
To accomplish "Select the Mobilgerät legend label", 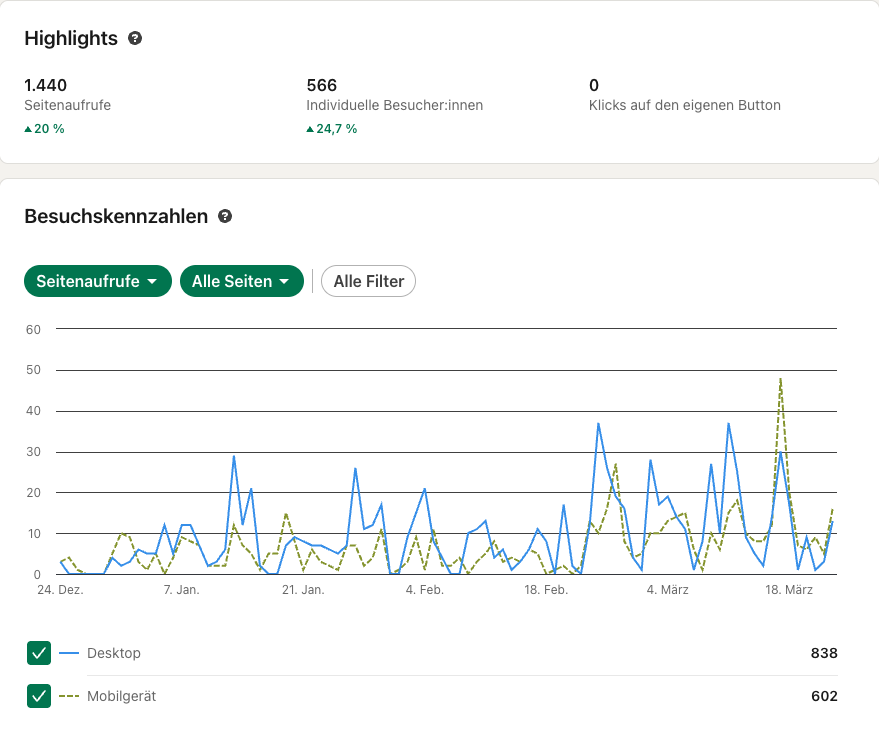I will [x=122, y=696].
